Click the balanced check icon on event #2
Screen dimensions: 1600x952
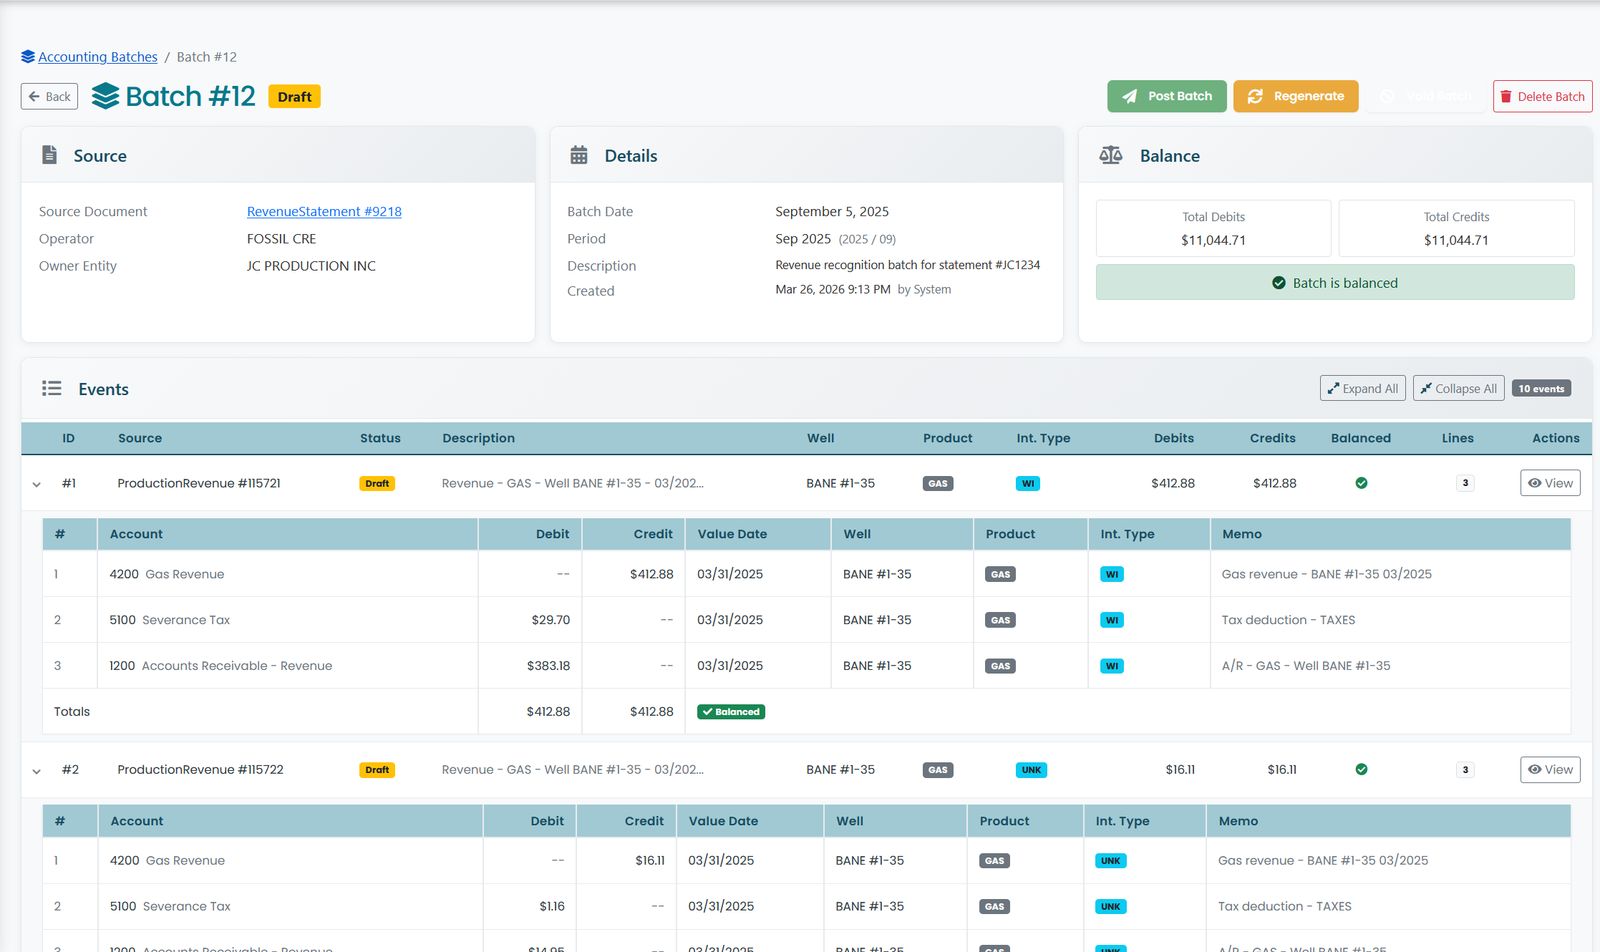(x=1361, y=769)
